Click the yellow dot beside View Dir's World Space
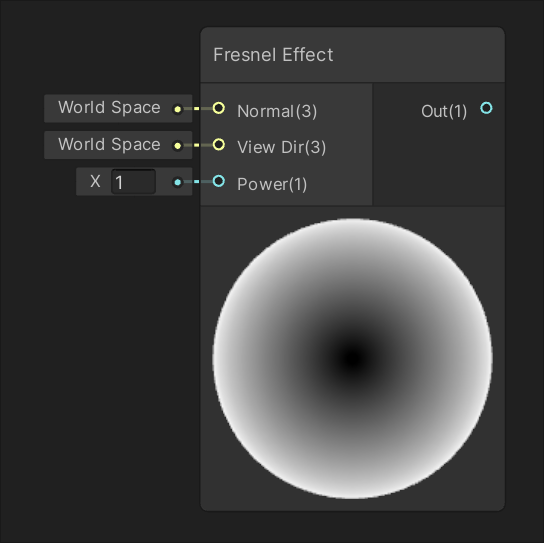 [178, 146]
